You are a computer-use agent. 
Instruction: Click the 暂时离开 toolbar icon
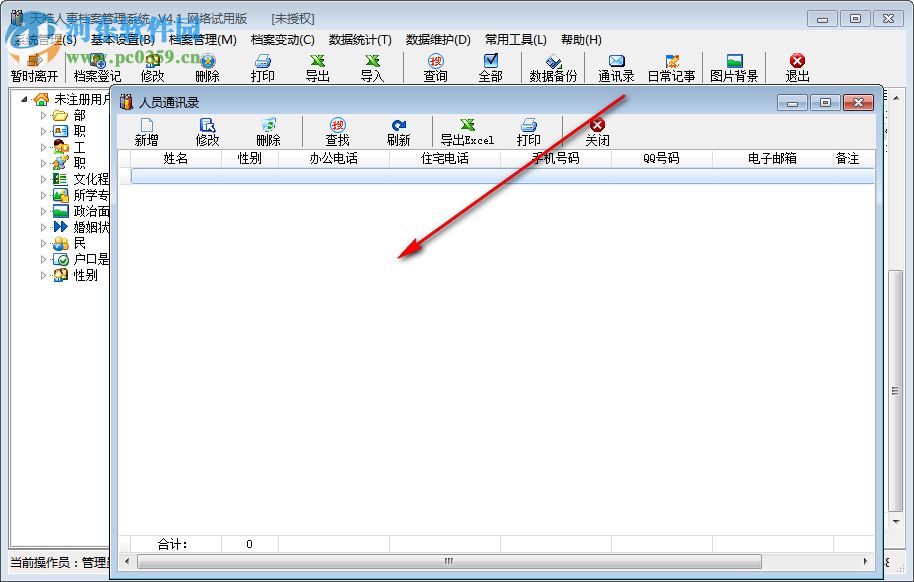(34, 68)
